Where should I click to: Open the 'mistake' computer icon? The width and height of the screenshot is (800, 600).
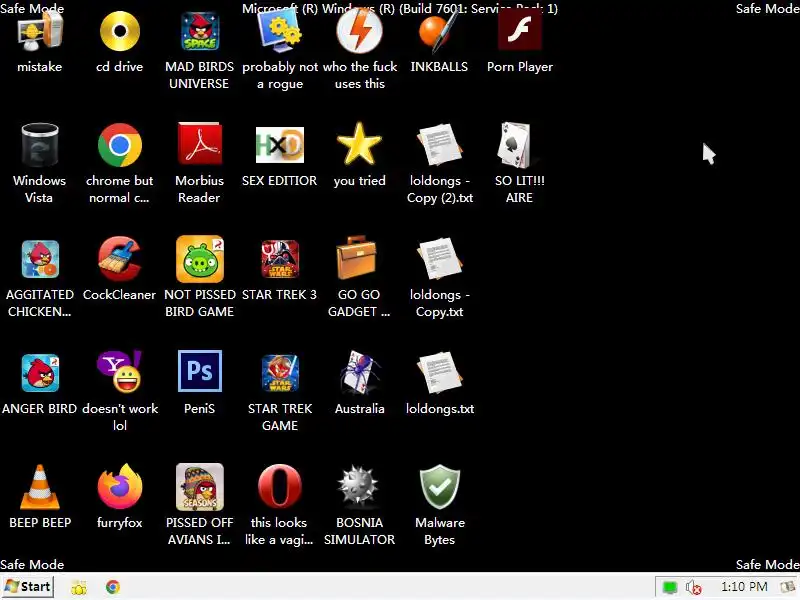pyautogui.click(x=40, y=32)
